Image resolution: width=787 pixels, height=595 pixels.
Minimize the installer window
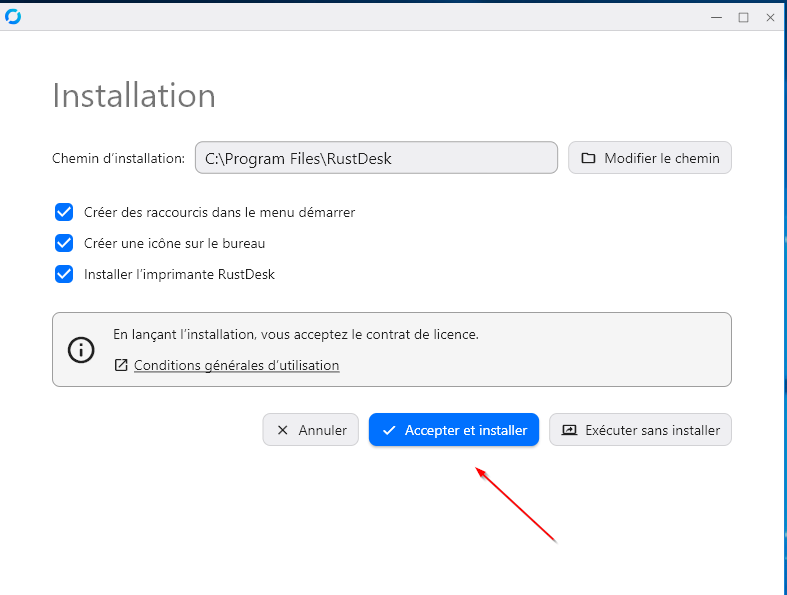pos(716,18)
